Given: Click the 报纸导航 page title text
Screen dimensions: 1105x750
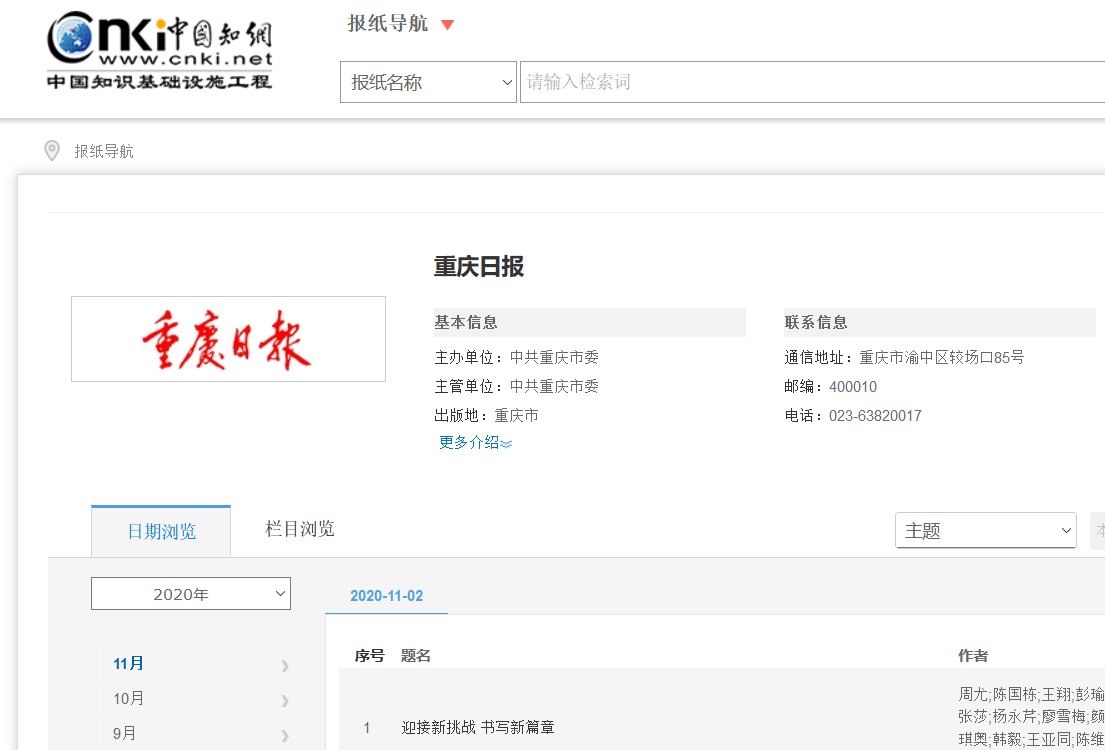Looking at the screenshot, I should click(x=388, y=23).
